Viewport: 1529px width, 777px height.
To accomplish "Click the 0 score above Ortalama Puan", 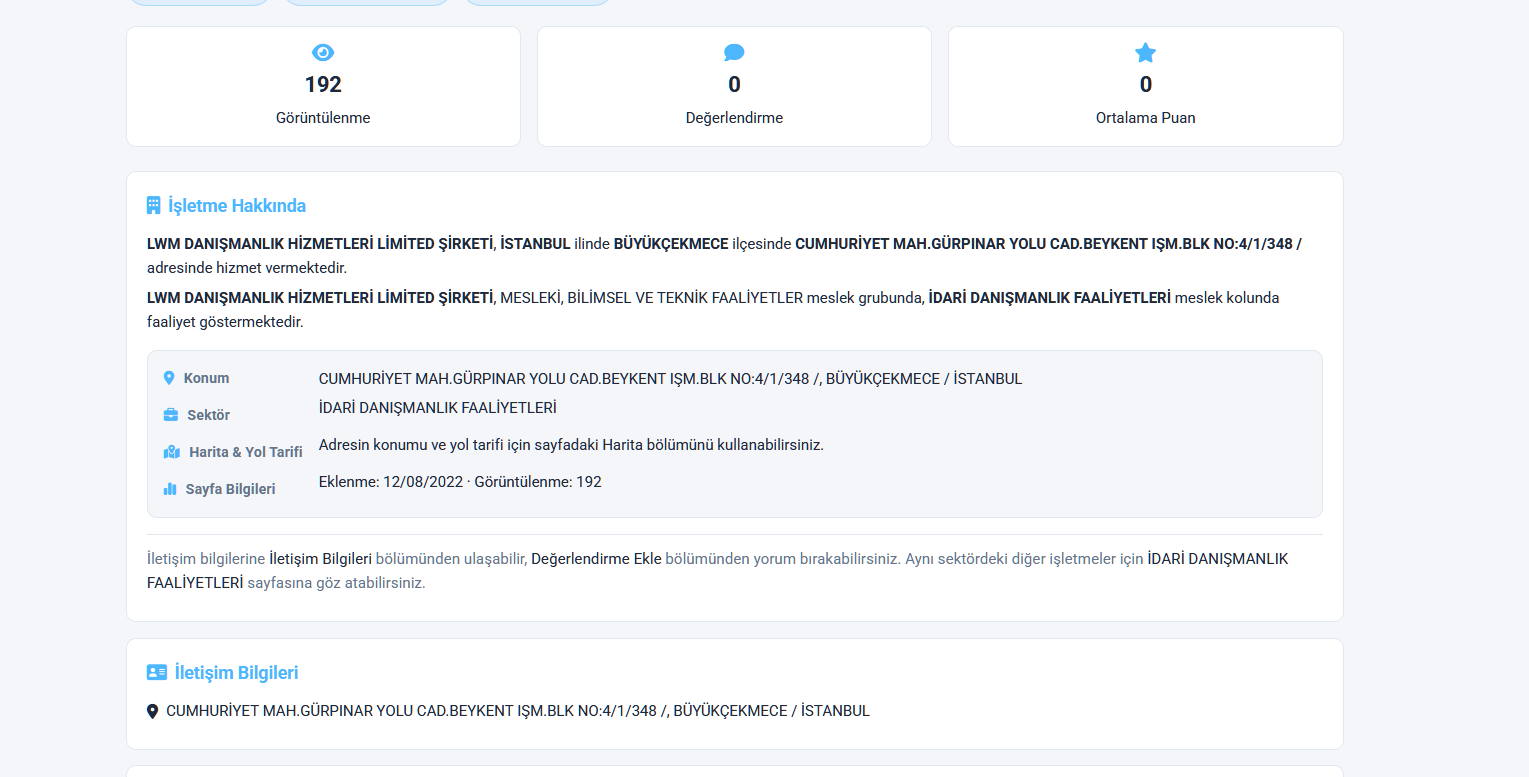I will point(1145,84).
